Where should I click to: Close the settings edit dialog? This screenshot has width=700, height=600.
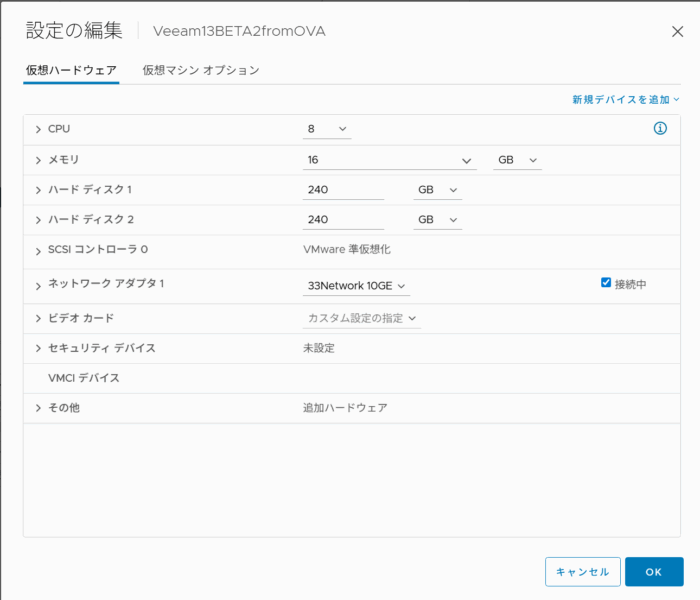click(x=677, y=32)
